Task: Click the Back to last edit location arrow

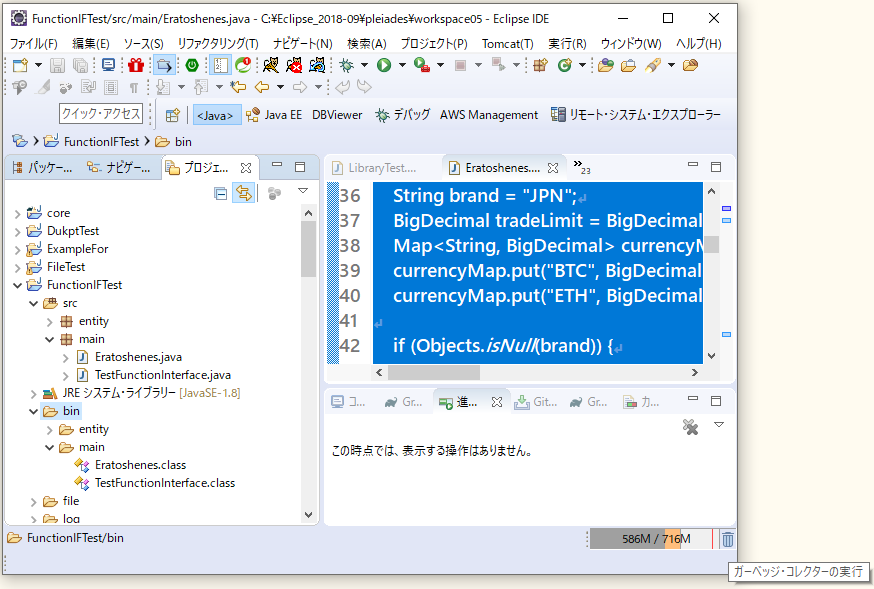Action: [239, 87]
